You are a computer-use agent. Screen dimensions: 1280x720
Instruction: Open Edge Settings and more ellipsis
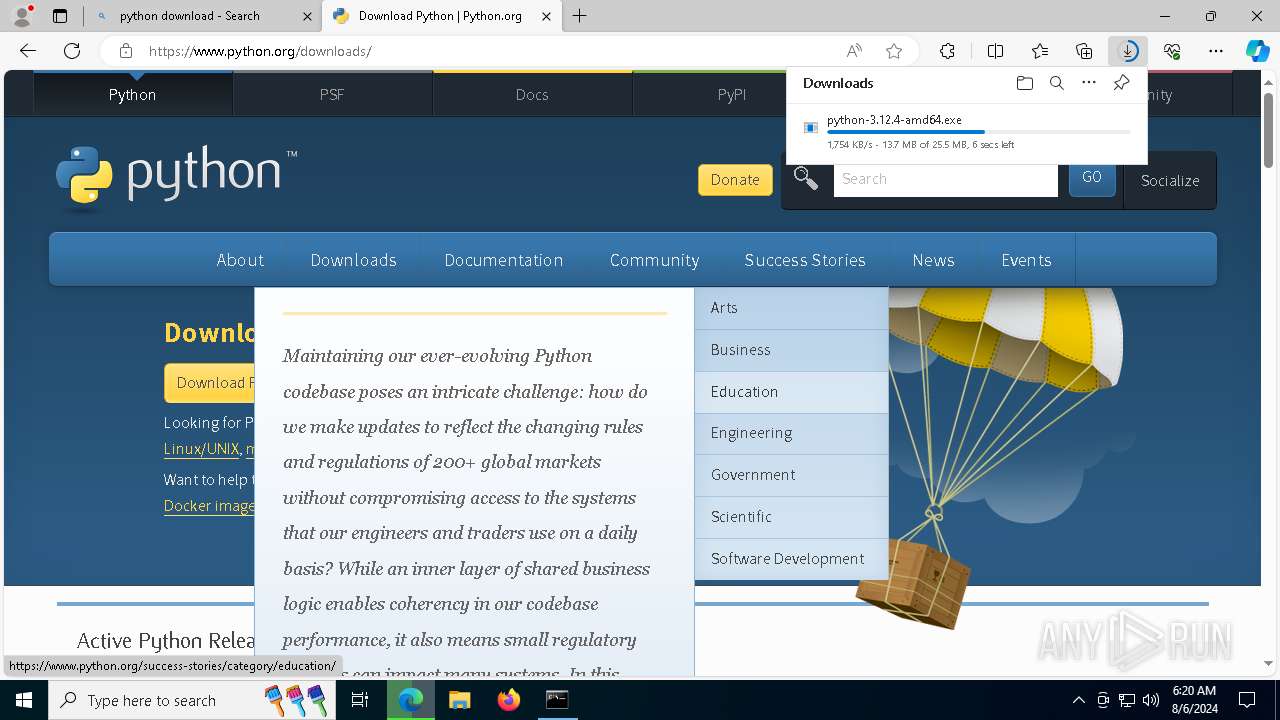coord(1216,51)
